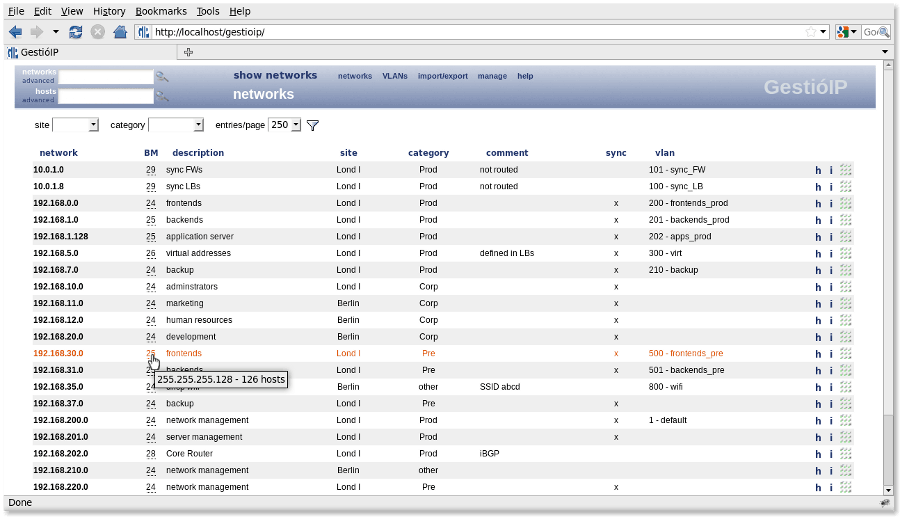900x517 pixels.
Task: Click the manage link in the header
Action: coord(492,76)
